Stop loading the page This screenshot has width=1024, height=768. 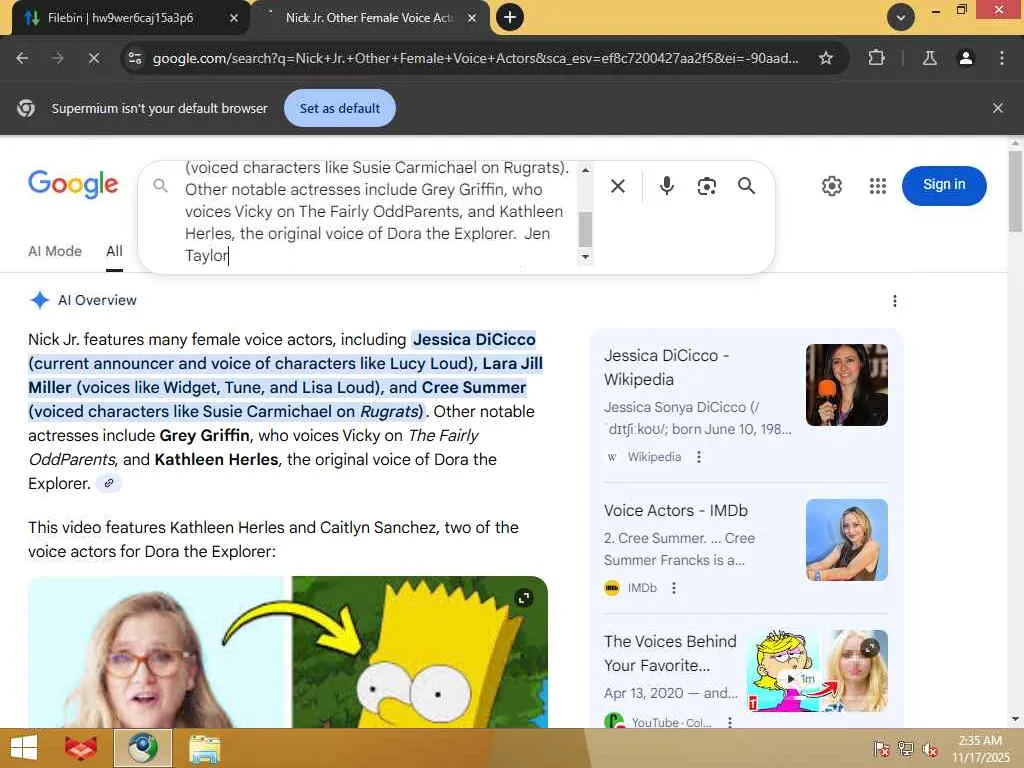(x=93, y=58)
